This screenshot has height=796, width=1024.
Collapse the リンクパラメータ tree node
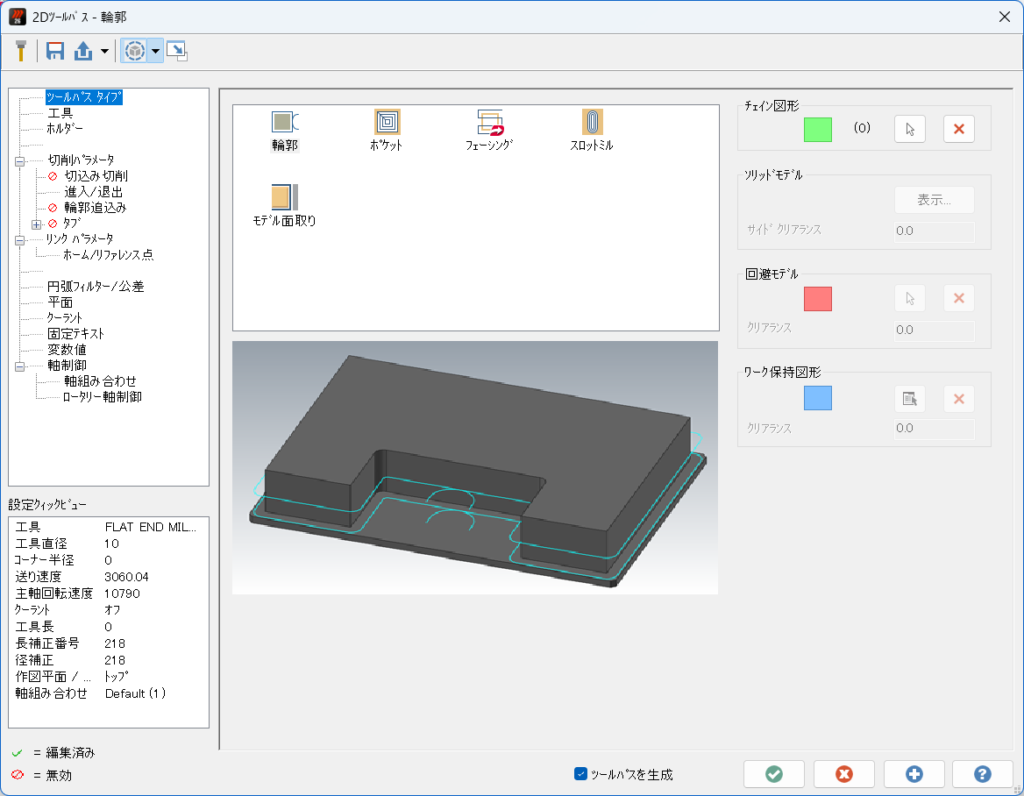[20, 240]
